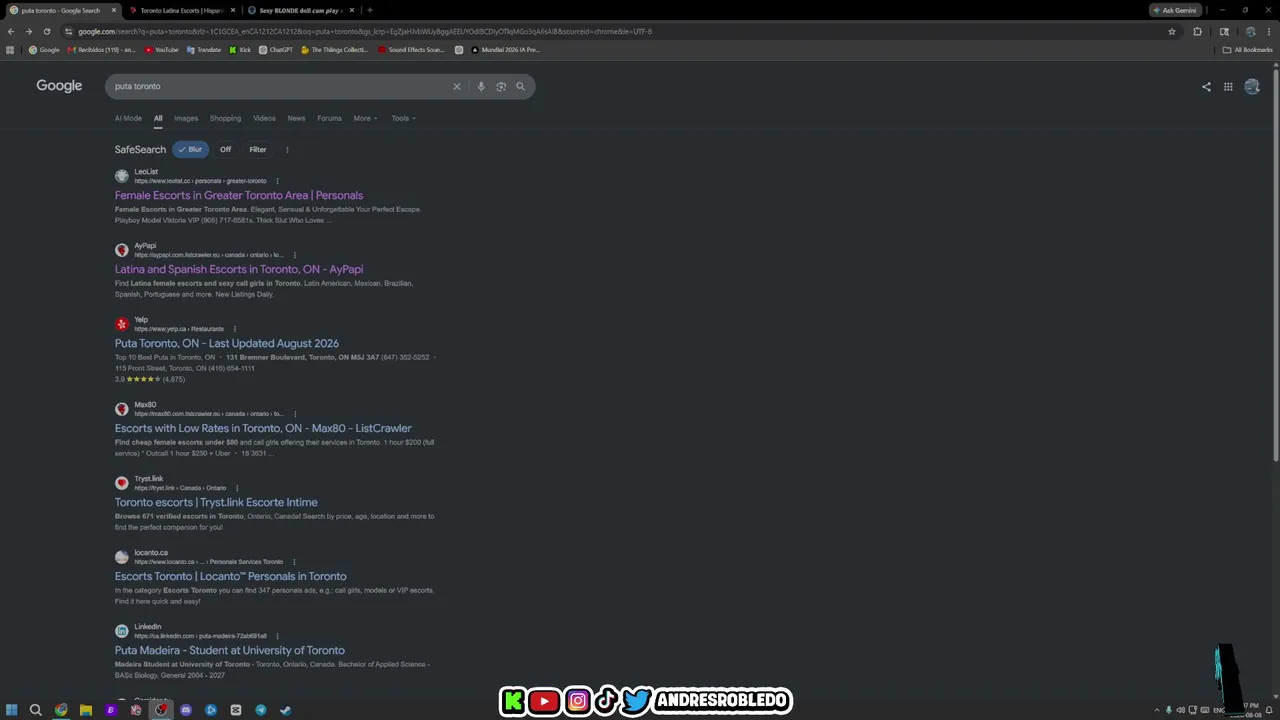Open CapCut from the taskbar
This screenshot has height=720, width=1280.
coord(236,710)
